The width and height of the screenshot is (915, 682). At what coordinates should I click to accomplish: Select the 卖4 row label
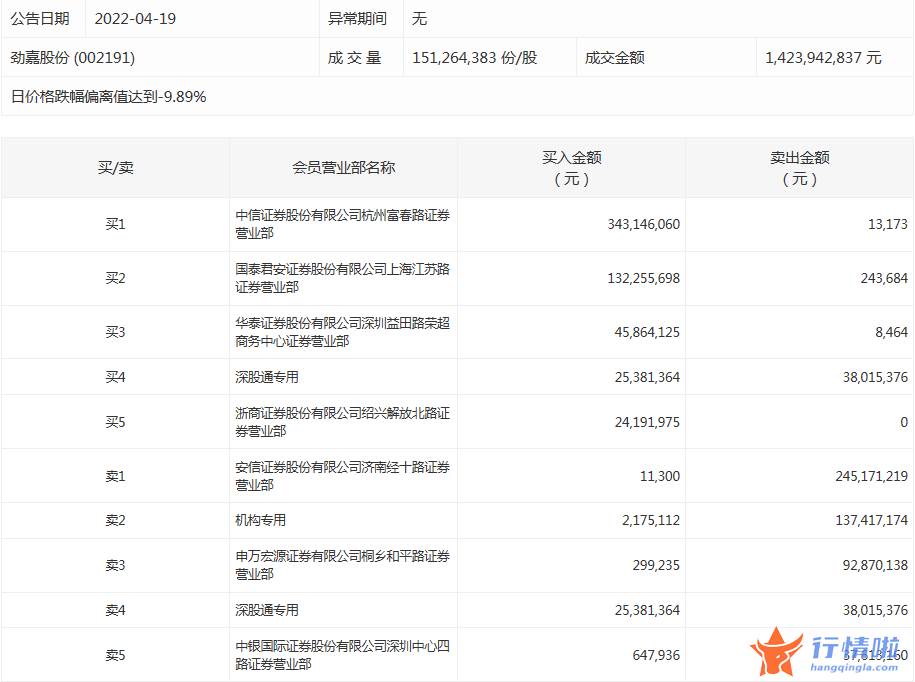pos(116,610)
